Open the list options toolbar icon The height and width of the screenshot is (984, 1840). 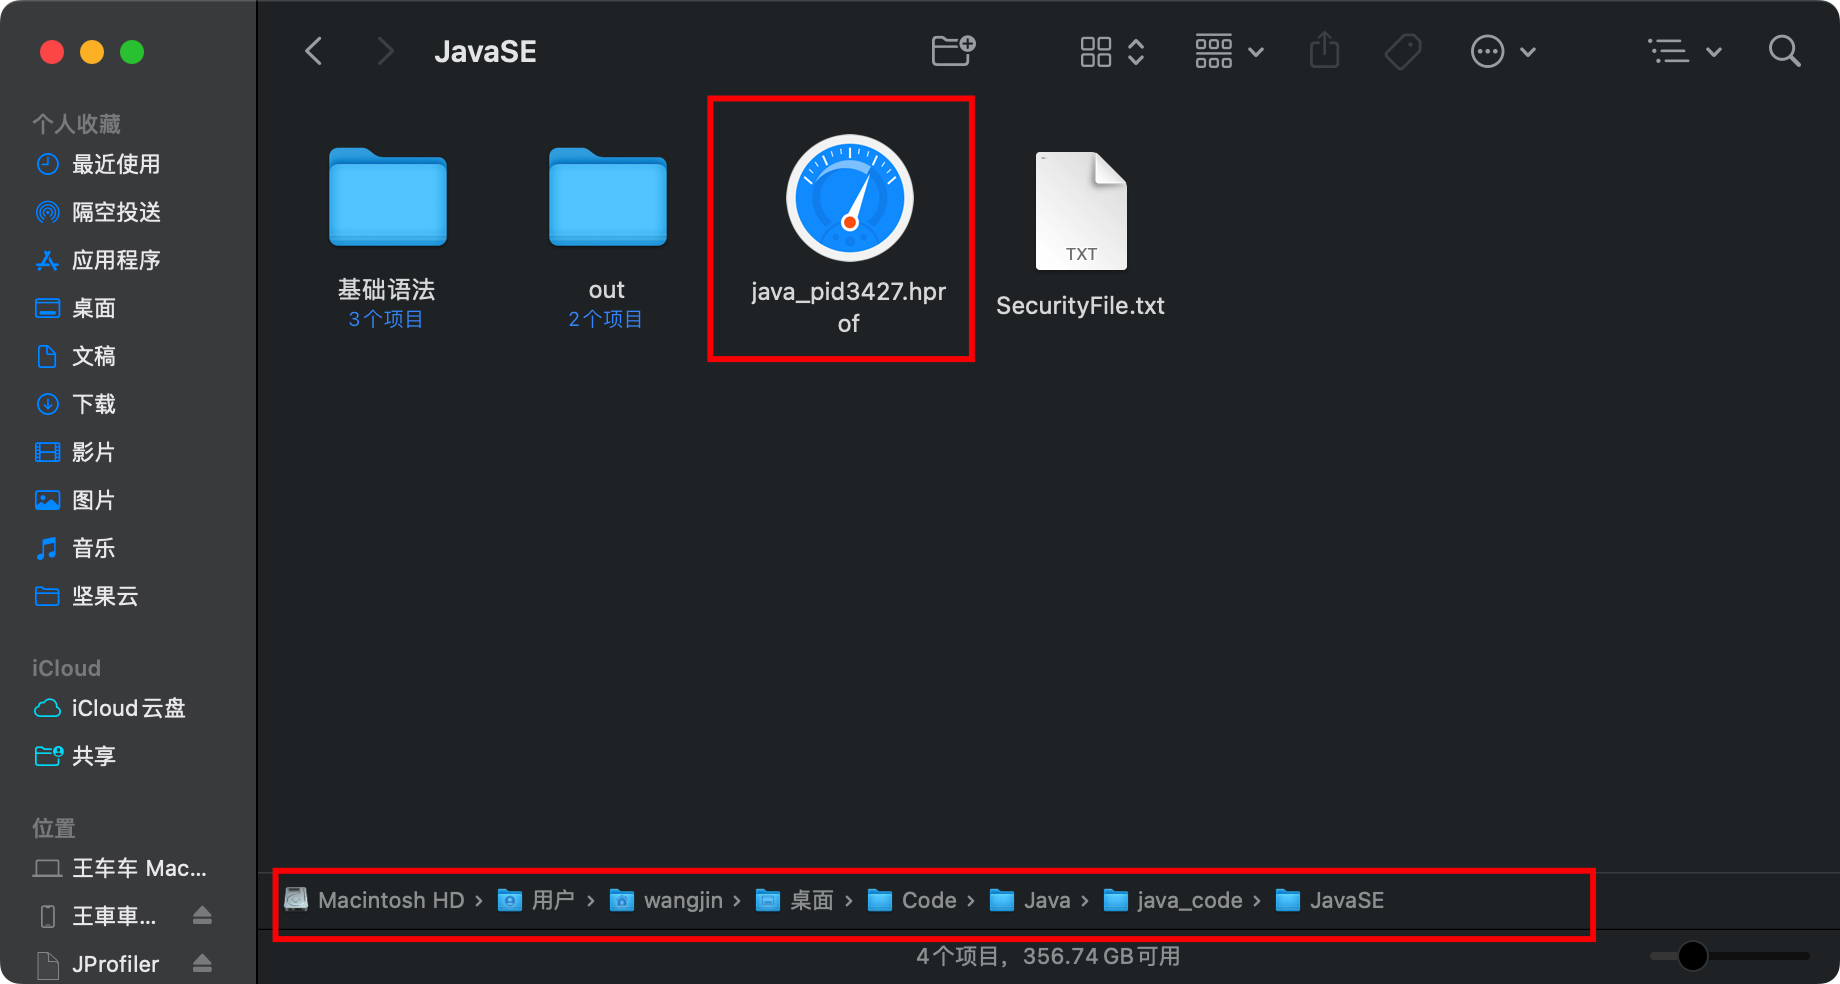coord(1668,51)
